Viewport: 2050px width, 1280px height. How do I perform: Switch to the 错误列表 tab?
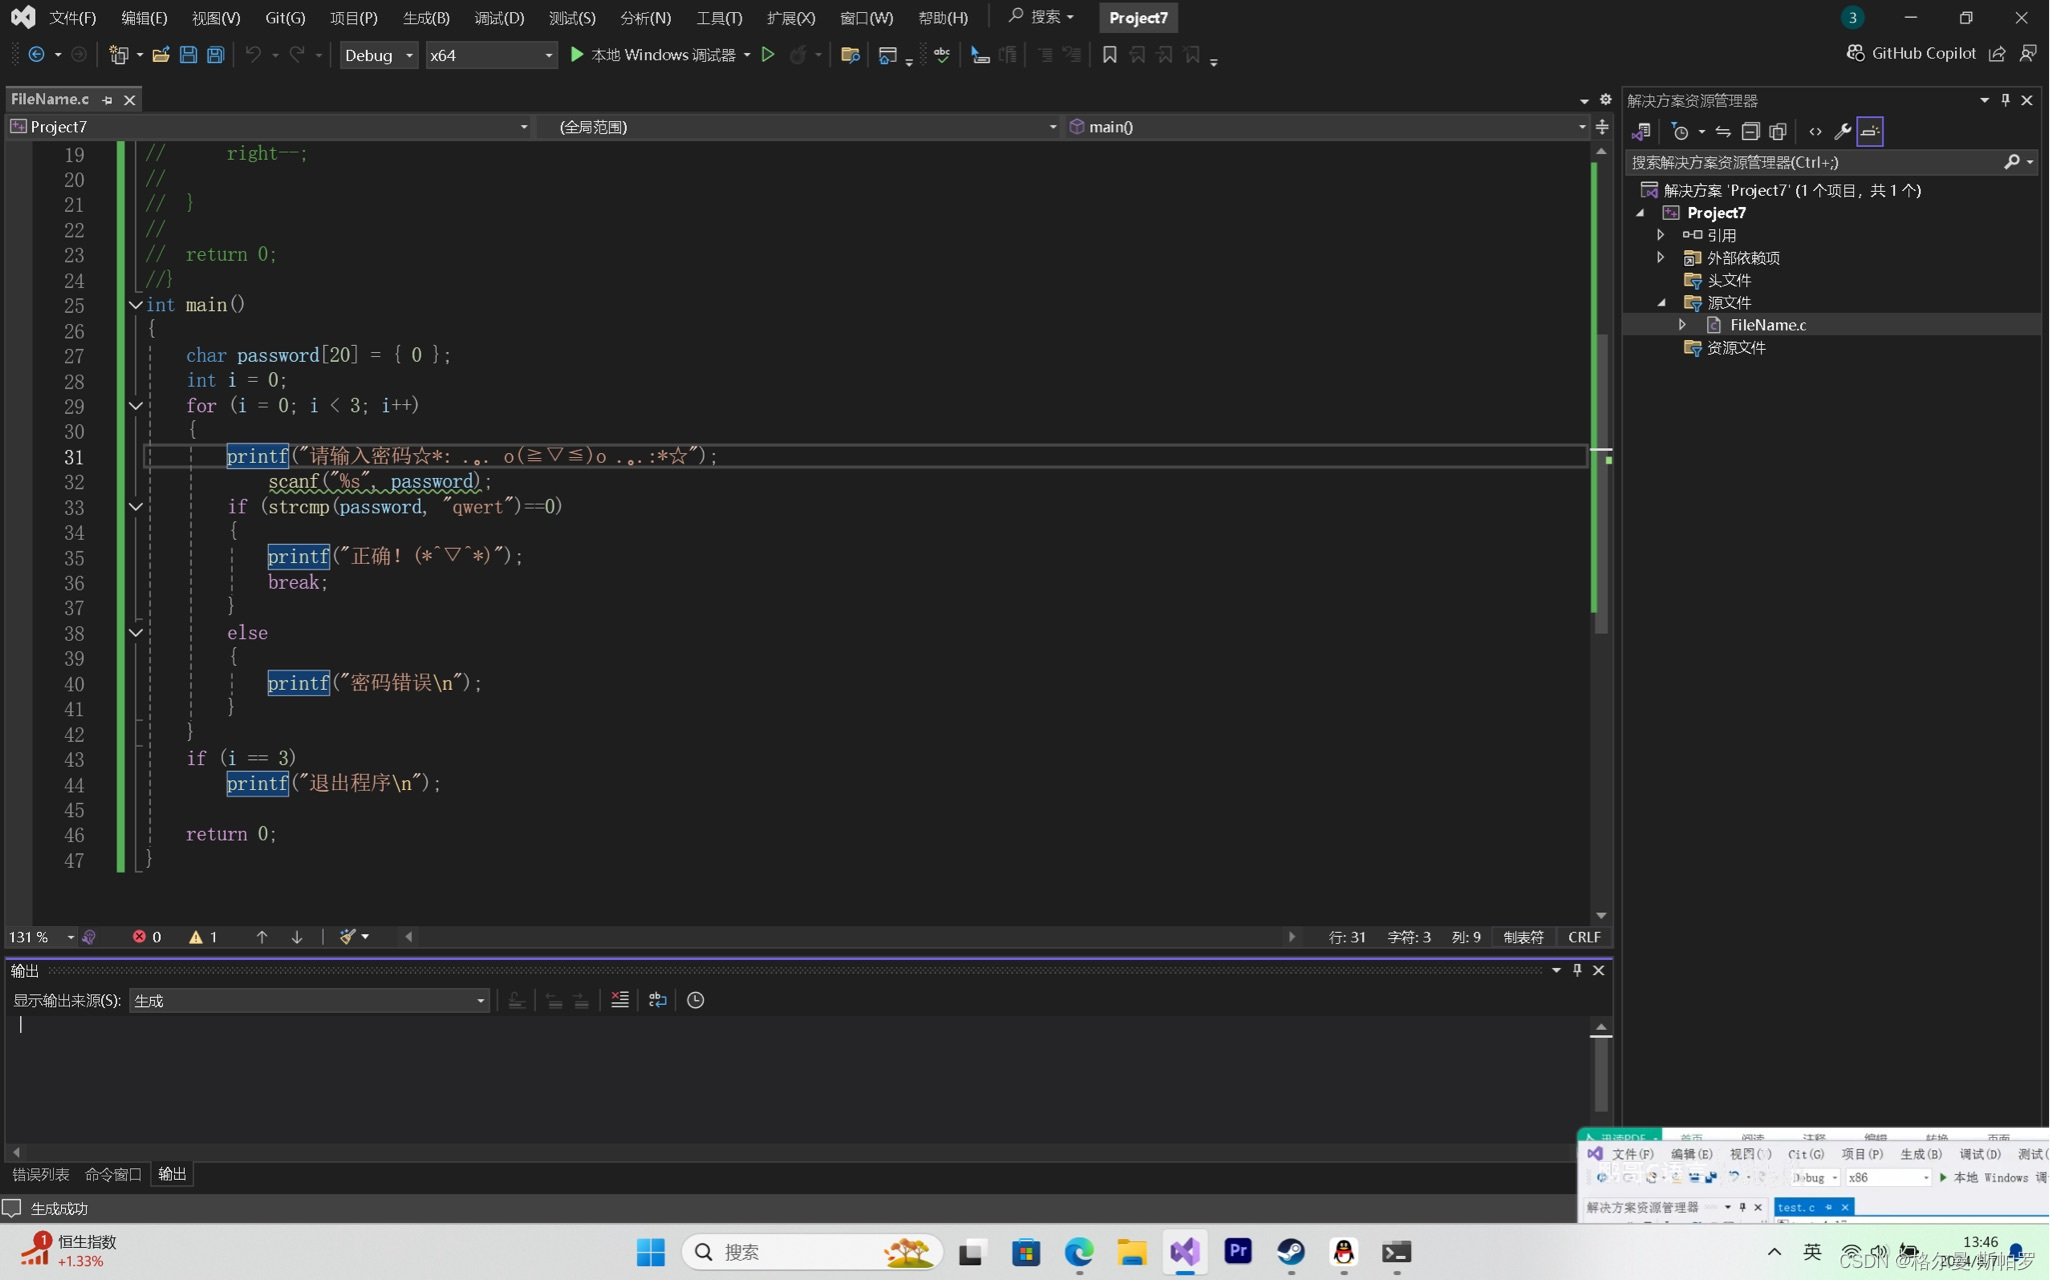point(40,1174)
